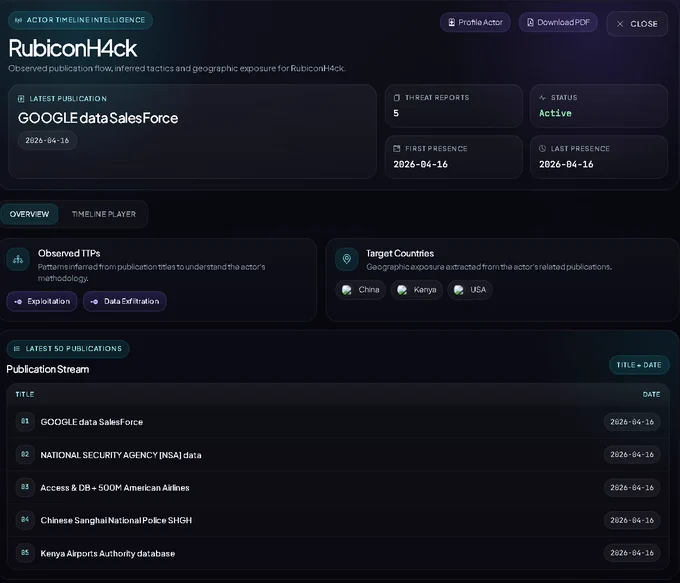
Task: Click the Status pulse icon
Action: [542, 98]
